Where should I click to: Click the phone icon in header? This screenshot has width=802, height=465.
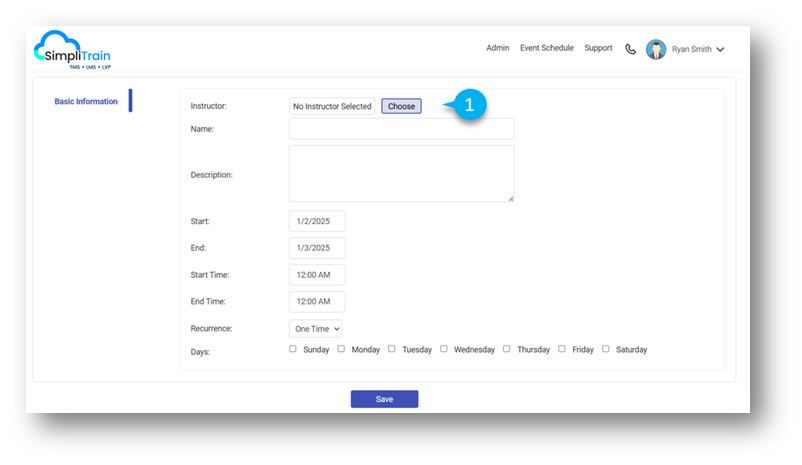click(x=630, y=49)
